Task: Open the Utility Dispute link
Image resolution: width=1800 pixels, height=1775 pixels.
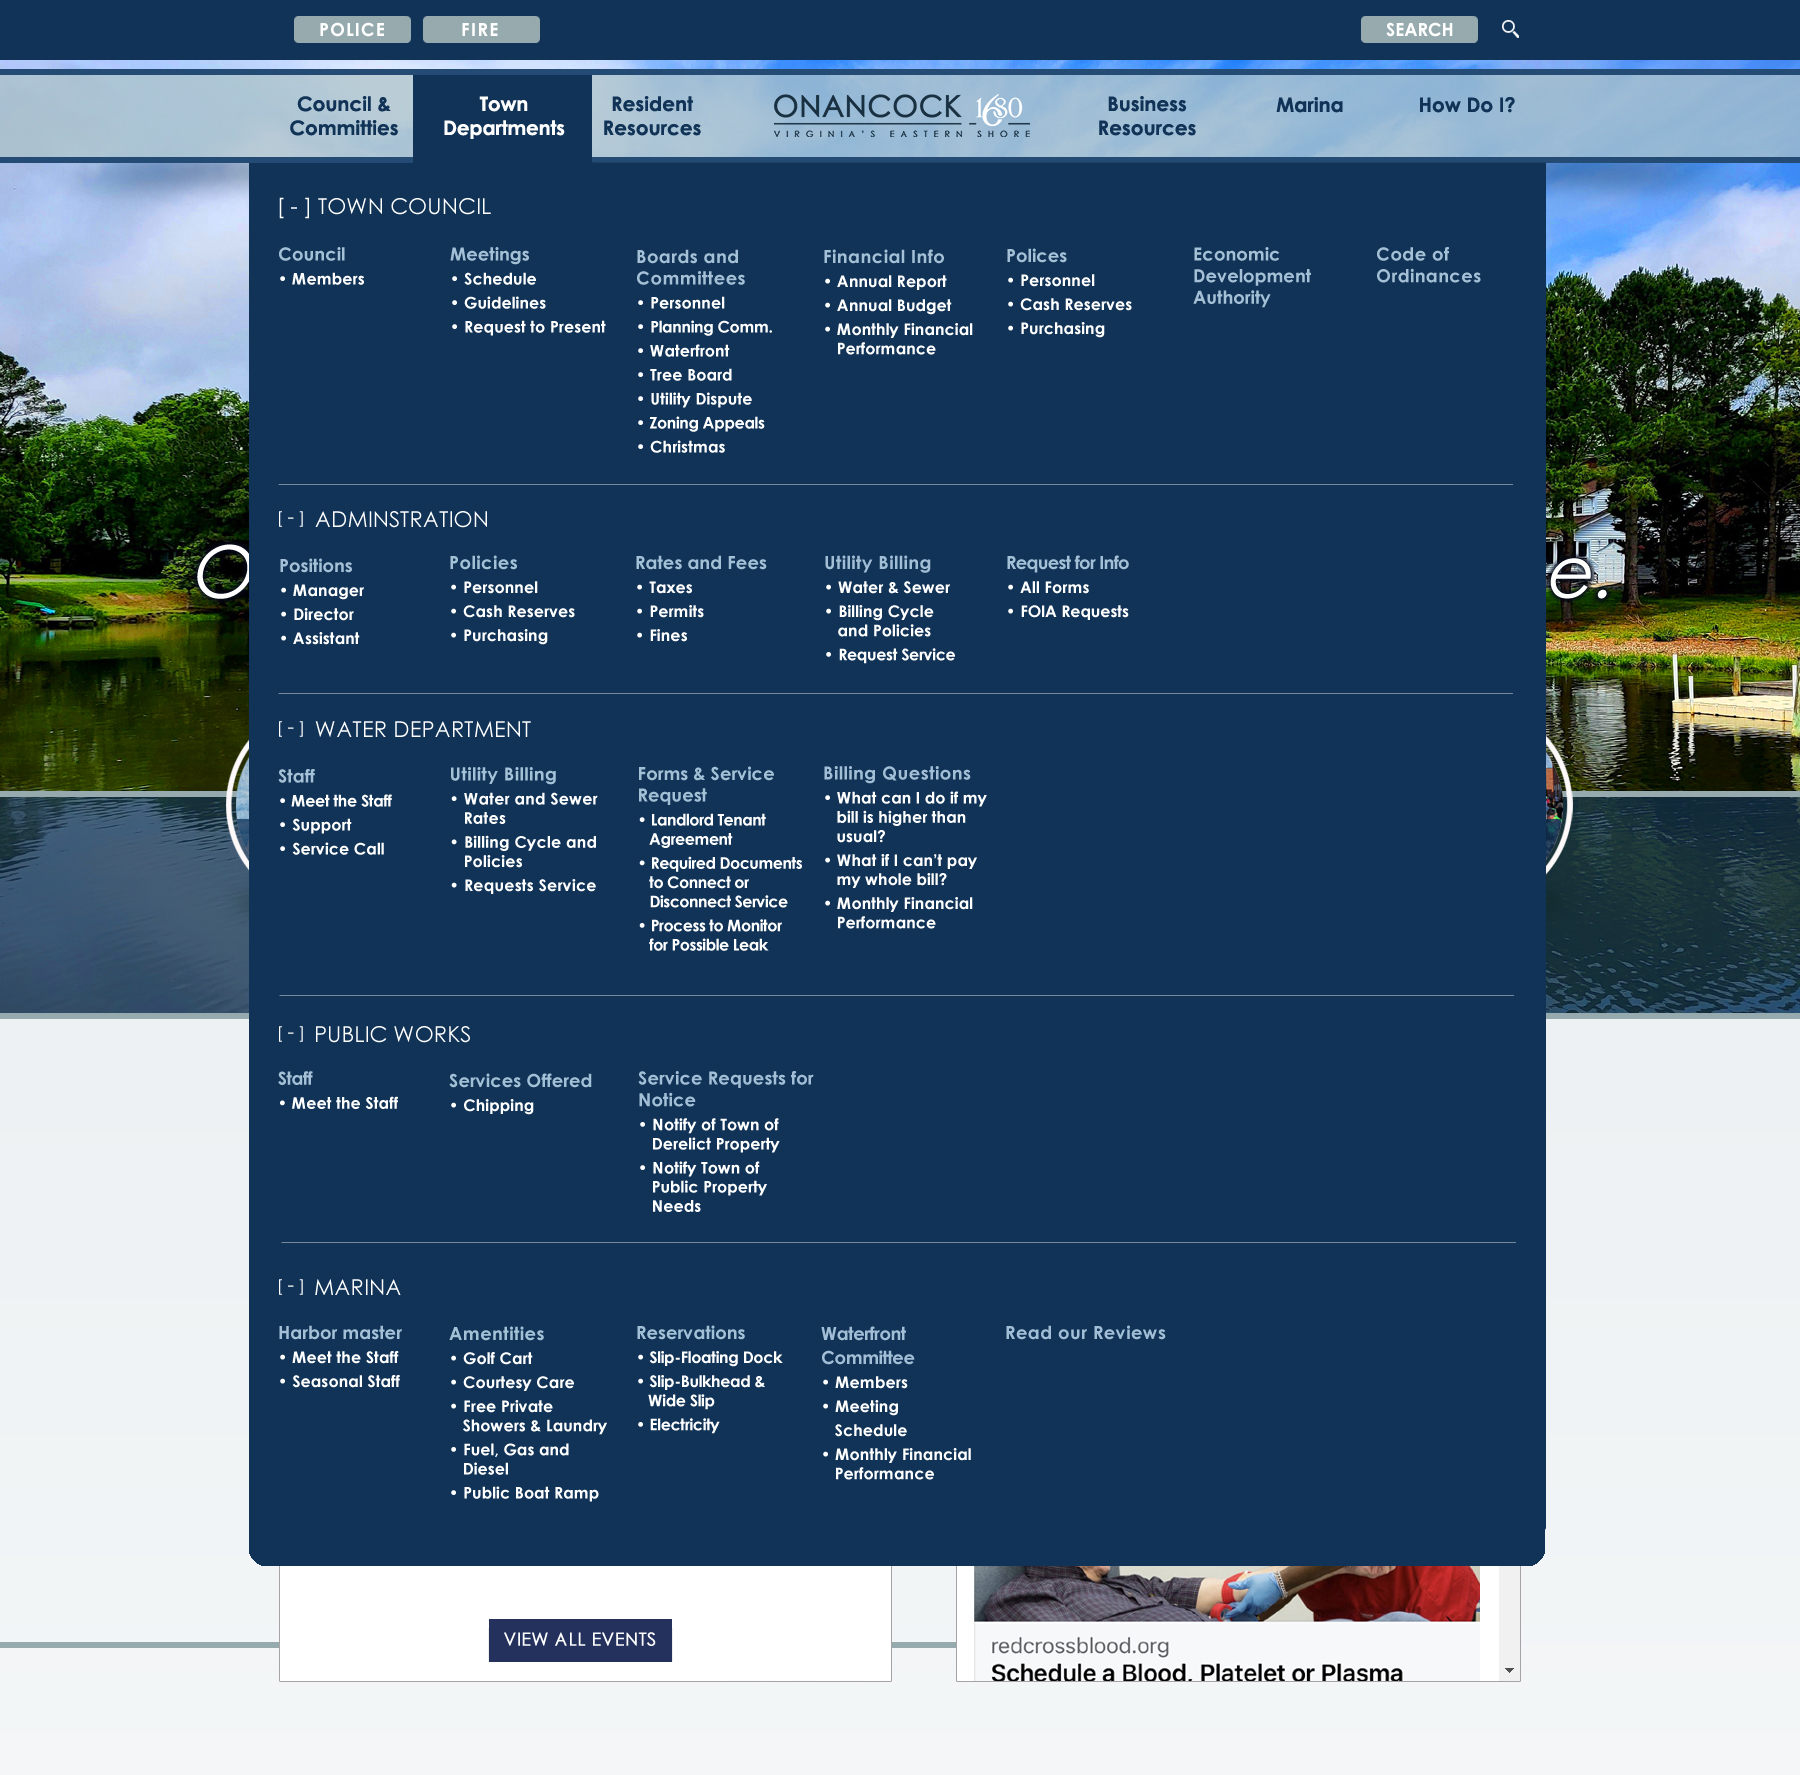Action: click(701, 399)
